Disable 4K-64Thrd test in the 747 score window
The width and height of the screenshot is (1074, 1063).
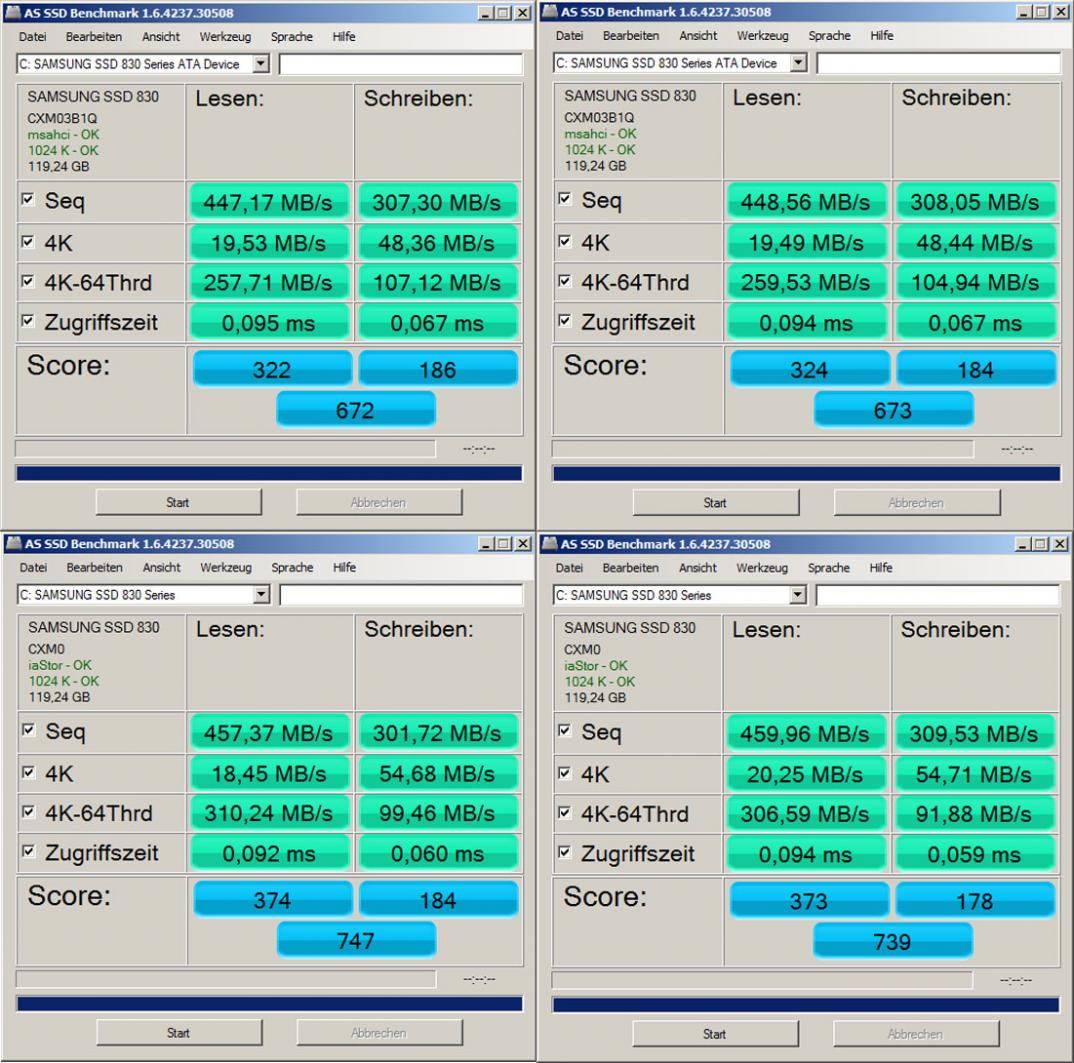point(29,812)
